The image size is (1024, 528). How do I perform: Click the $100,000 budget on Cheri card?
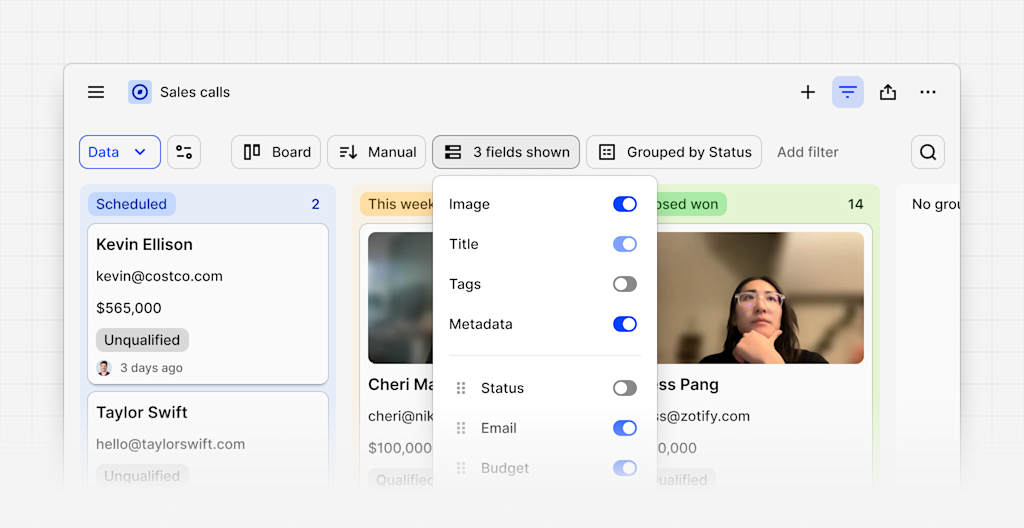(x=400, y=448)
